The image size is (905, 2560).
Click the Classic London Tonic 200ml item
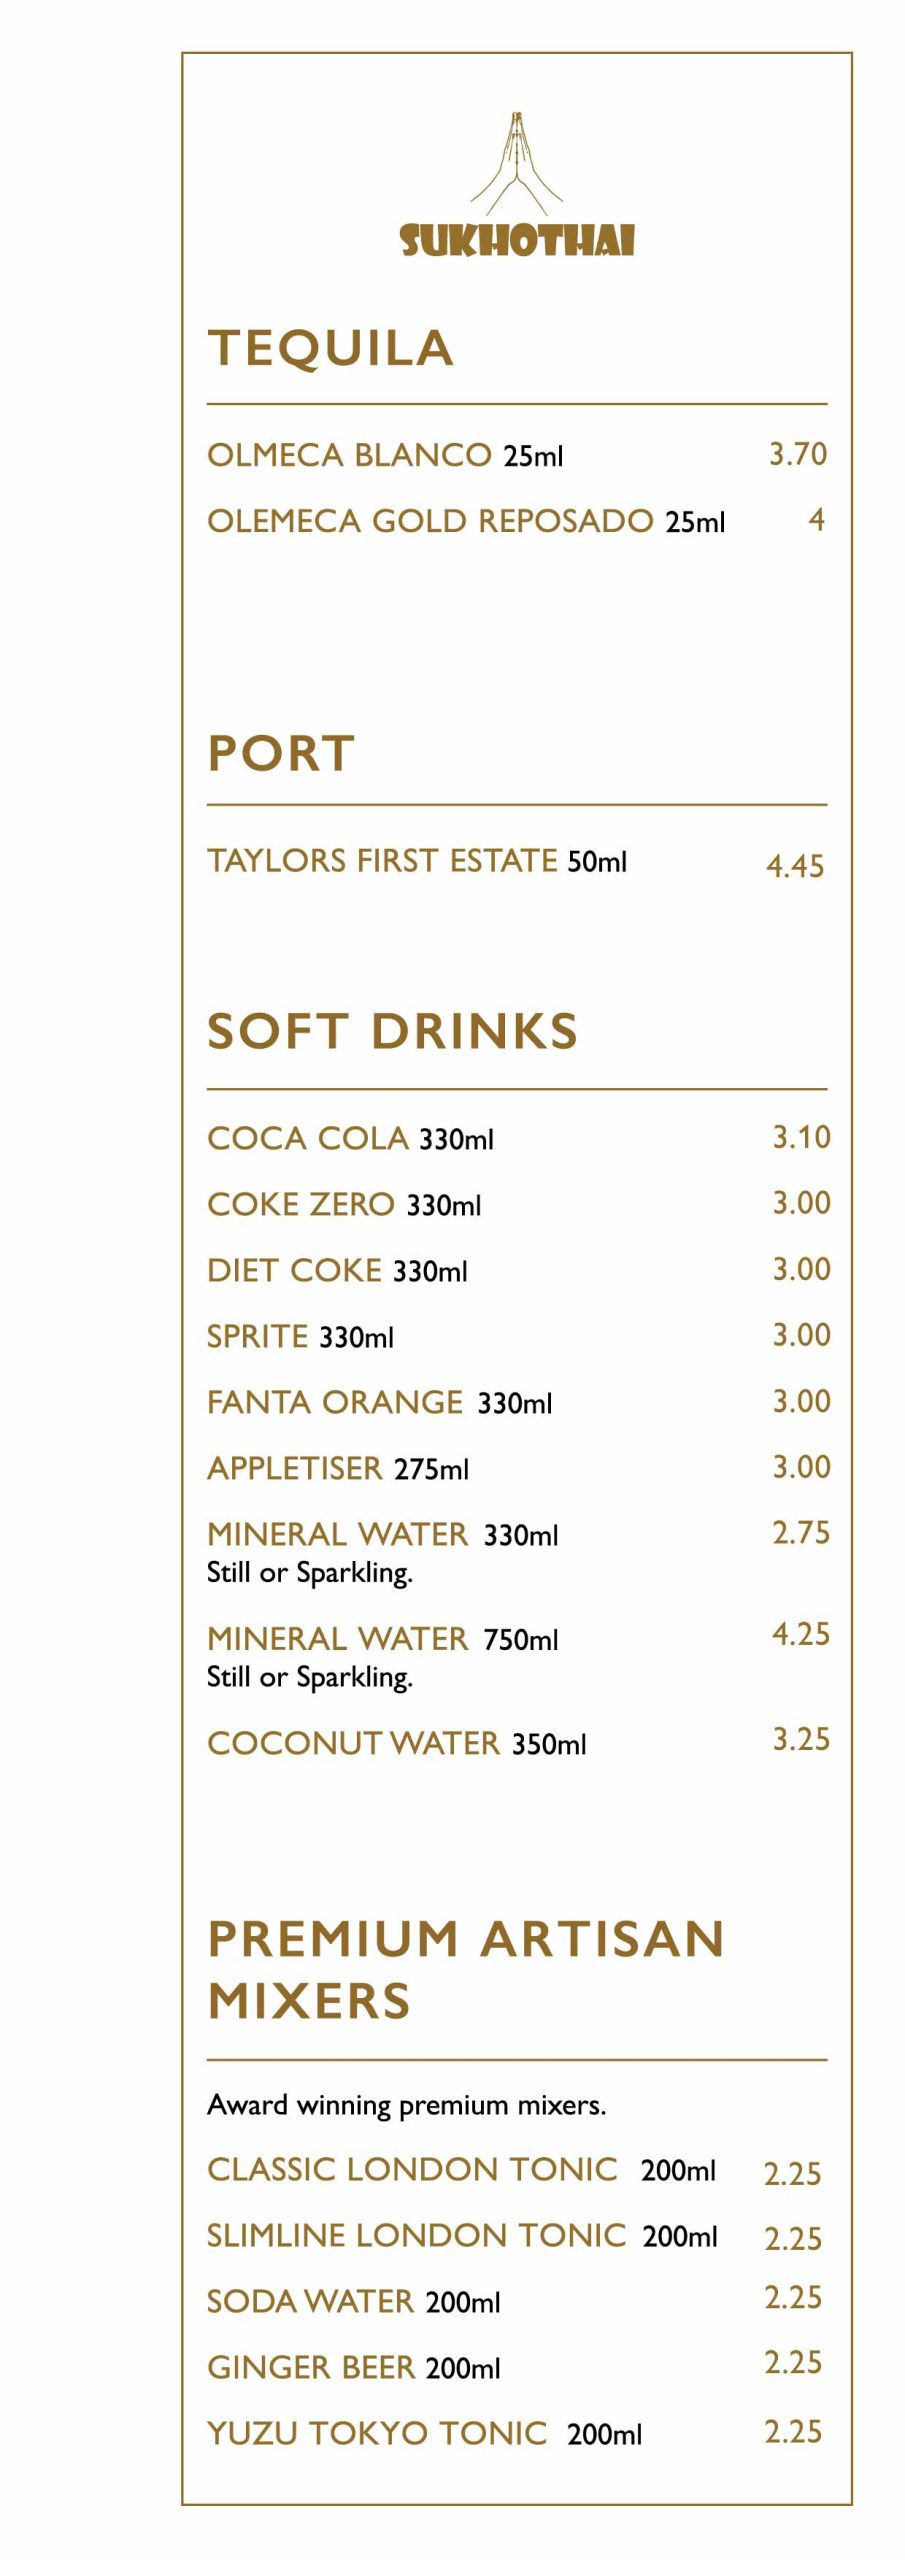coord(461,2169)
